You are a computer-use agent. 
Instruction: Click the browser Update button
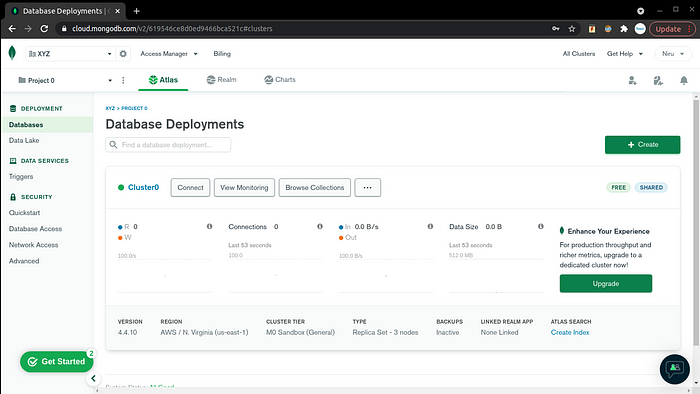[672, 29]
